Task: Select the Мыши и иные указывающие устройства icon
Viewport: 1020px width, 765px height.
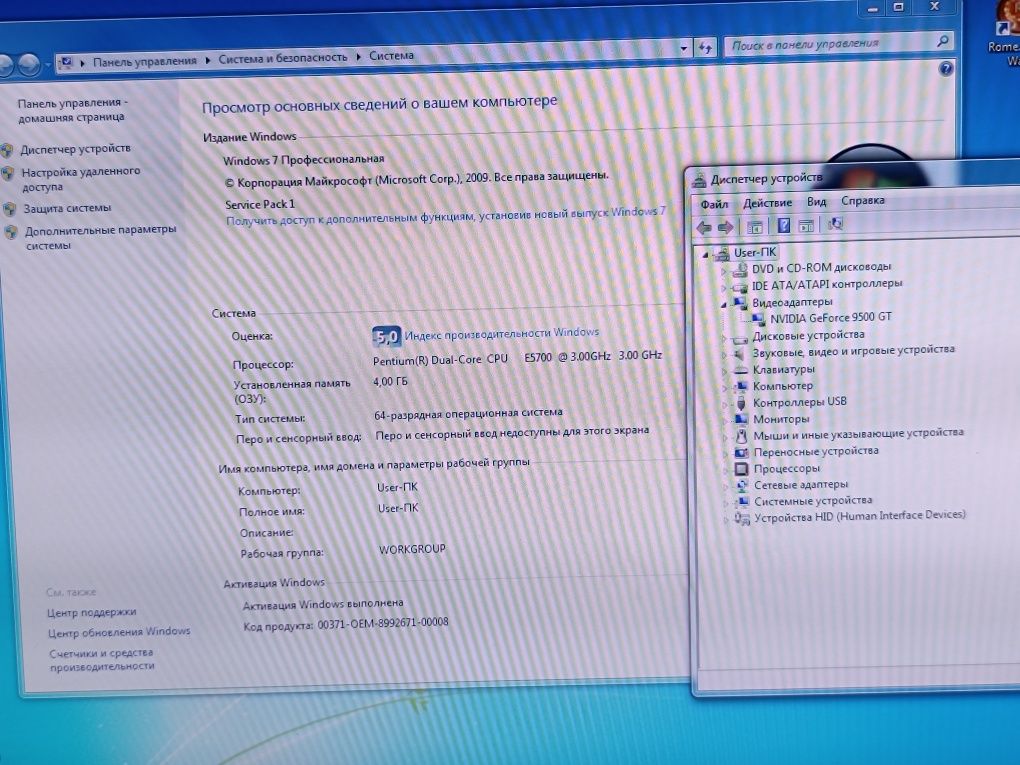Action: (741, 435)
